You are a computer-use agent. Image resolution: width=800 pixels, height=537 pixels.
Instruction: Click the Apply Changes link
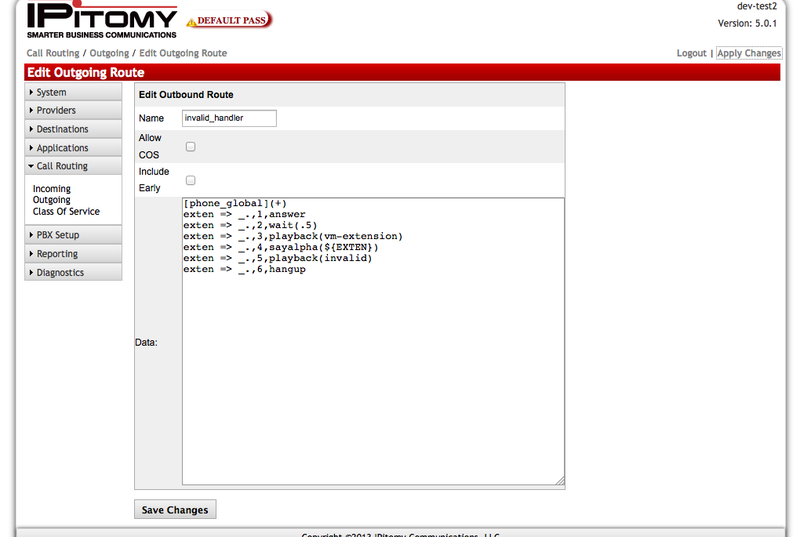[749, 53]
